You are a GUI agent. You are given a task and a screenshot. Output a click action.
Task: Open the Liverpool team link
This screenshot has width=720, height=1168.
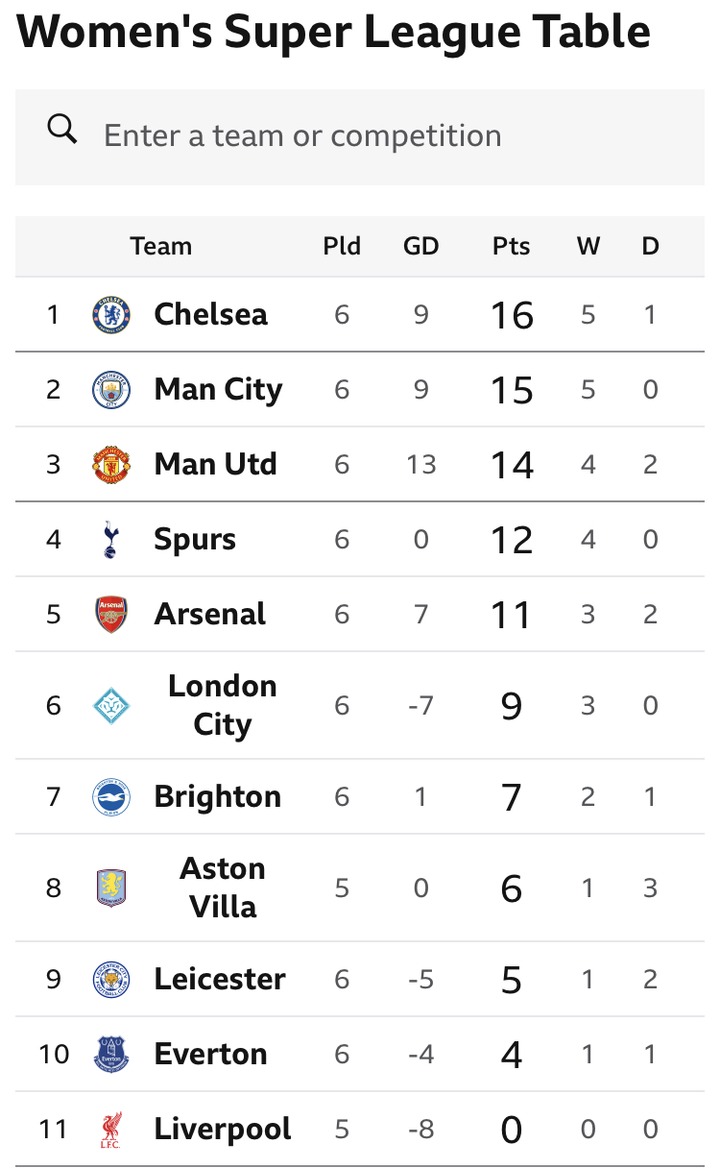point(223,1130)
